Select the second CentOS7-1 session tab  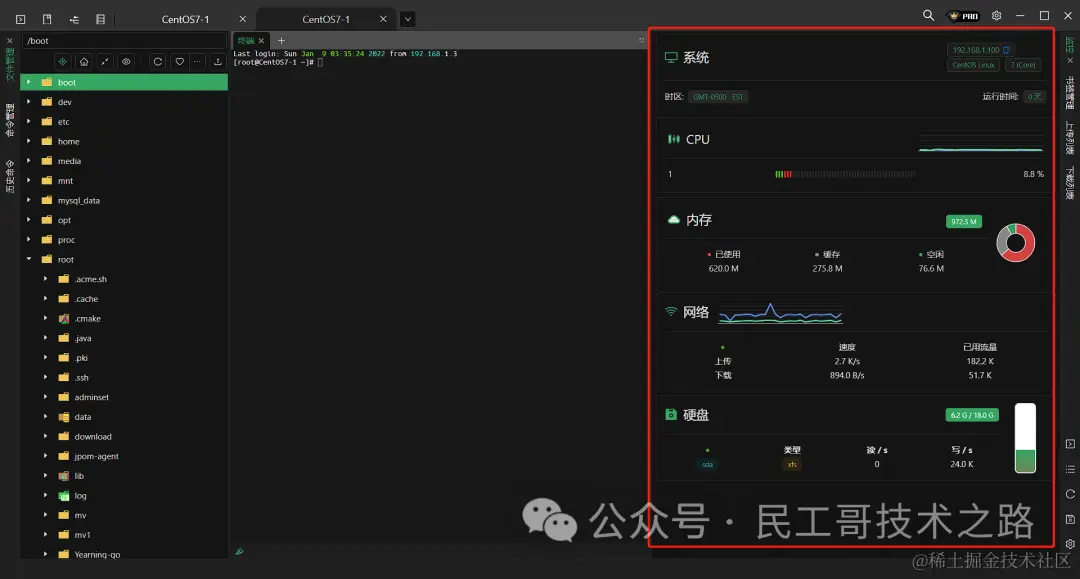[324, 18]
